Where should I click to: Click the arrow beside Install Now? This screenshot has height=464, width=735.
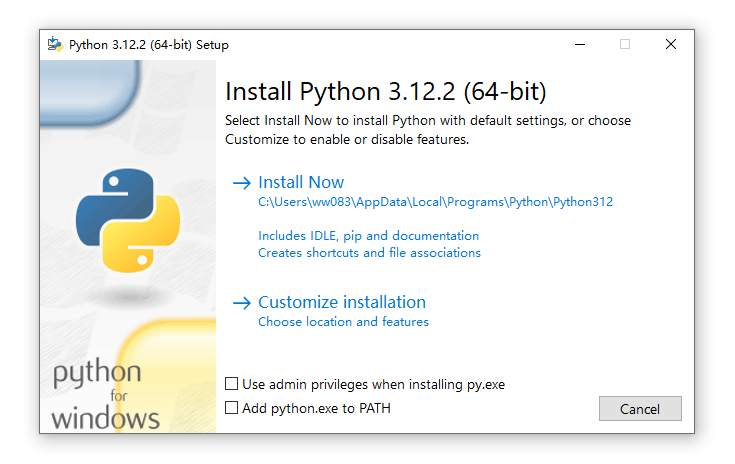241,183
